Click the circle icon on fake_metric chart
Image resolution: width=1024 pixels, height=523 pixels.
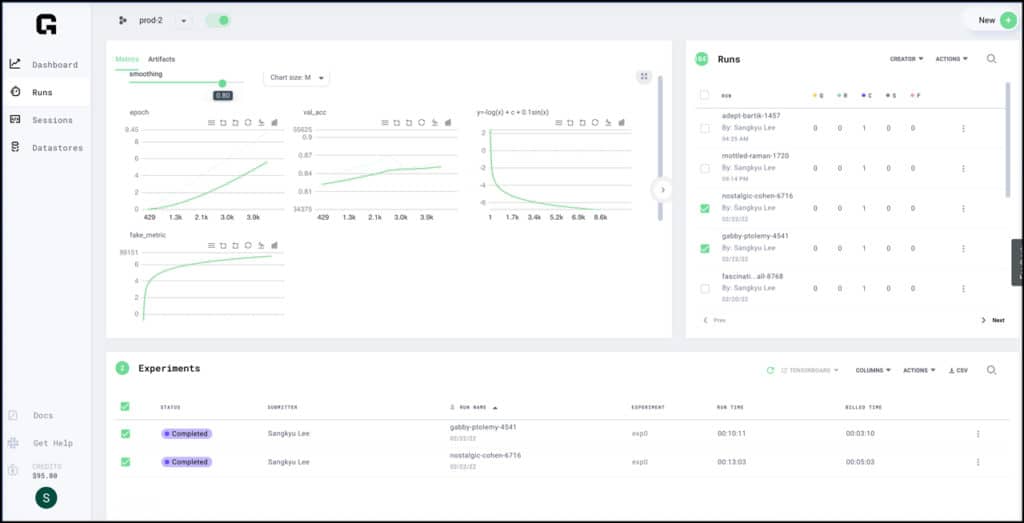pos(248,246)
